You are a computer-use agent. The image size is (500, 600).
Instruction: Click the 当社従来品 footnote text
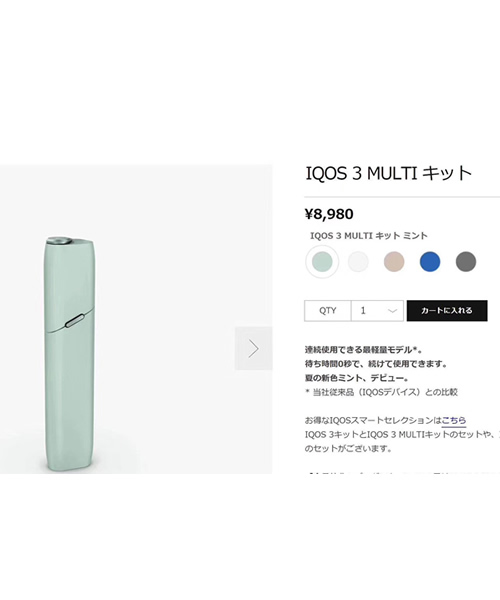tap(381, 392)
